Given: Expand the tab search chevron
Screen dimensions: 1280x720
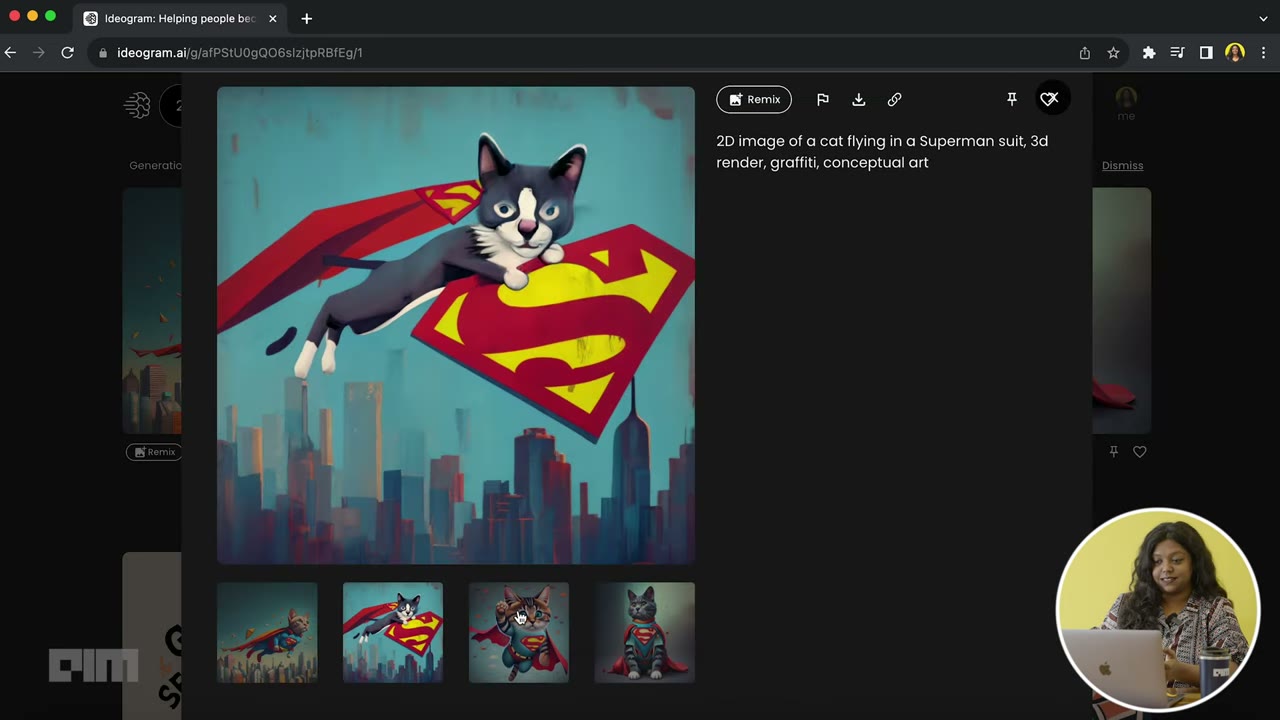Looking at the screenshot, I should [x=1263, y=19].
